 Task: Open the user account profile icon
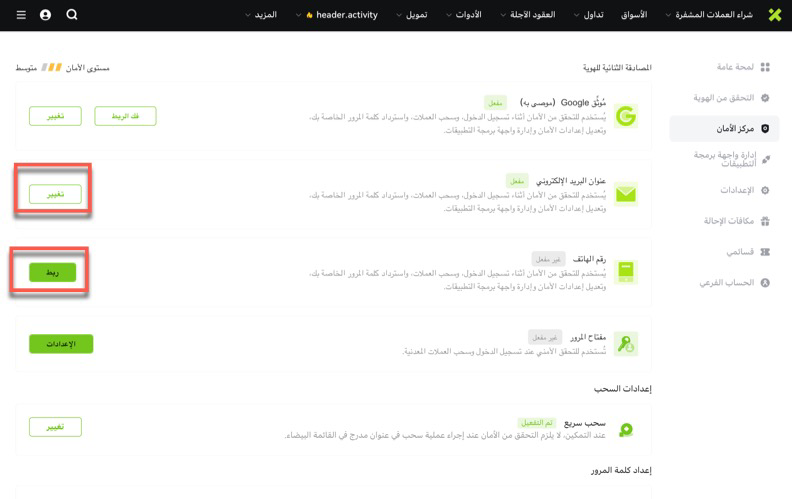45,15
